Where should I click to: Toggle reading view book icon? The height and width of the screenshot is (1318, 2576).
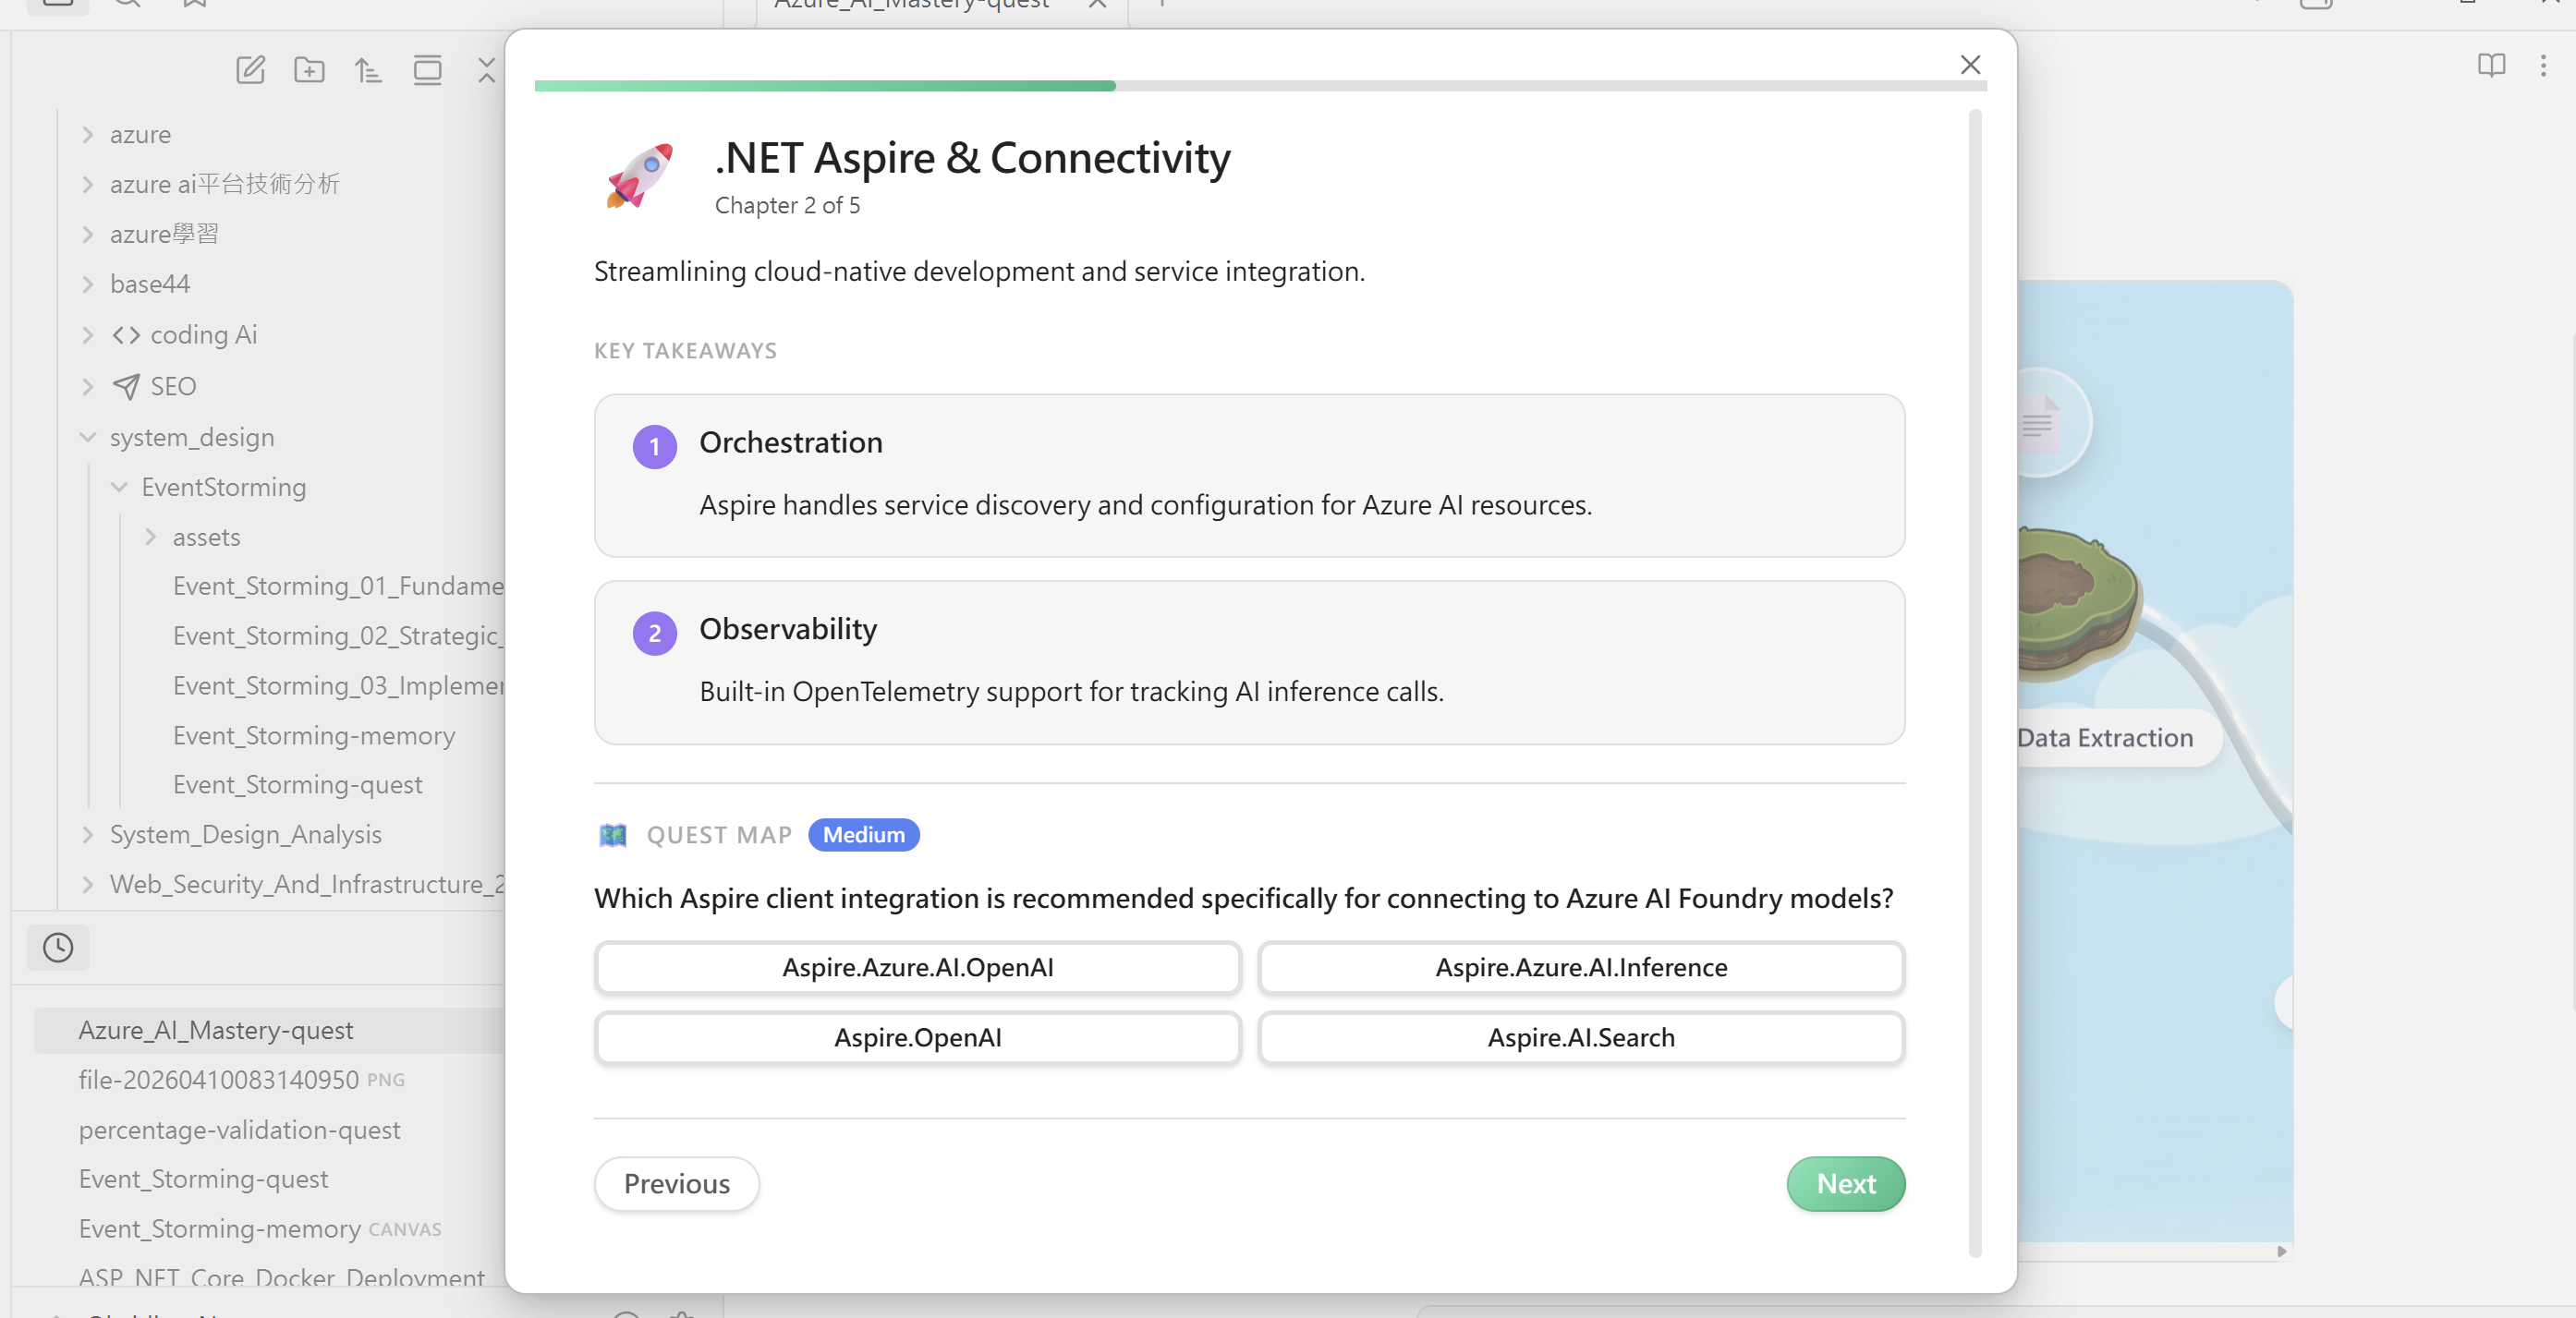tap(2491, 66)
